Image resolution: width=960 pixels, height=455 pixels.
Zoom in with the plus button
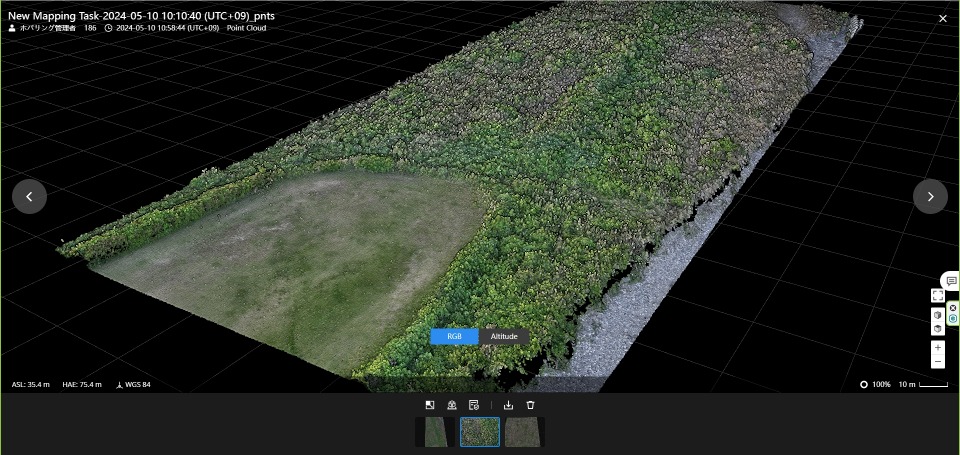(937, 347)
